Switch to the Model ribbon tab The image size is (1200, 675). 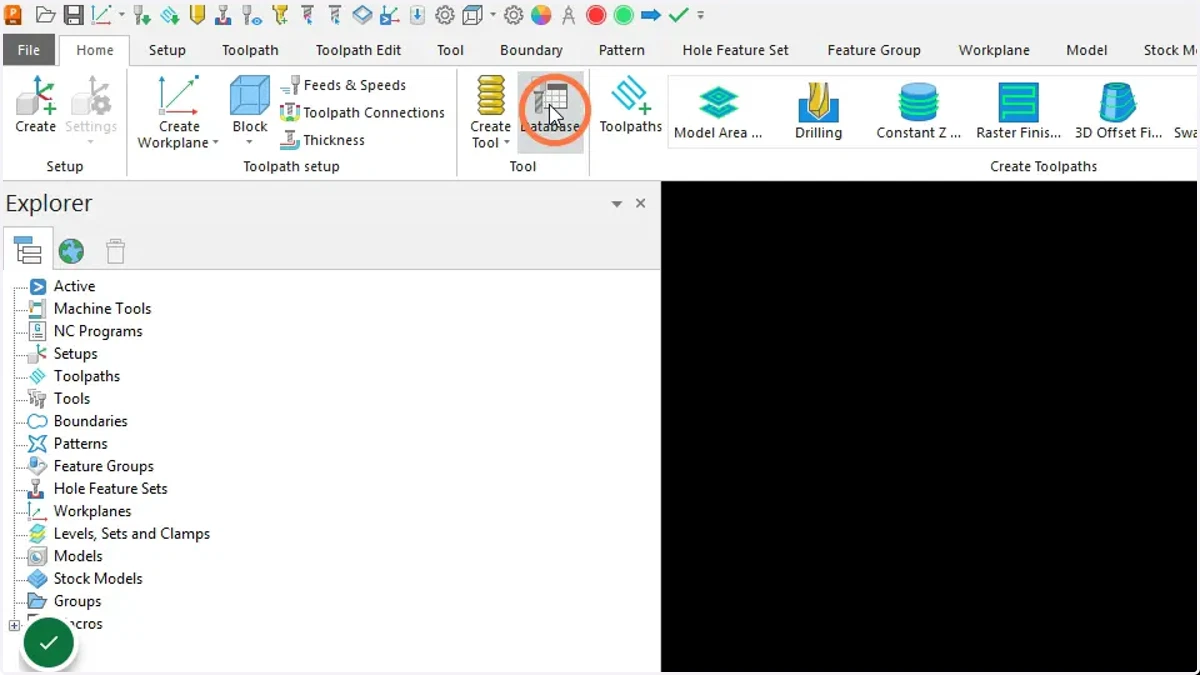point(1086,50)
